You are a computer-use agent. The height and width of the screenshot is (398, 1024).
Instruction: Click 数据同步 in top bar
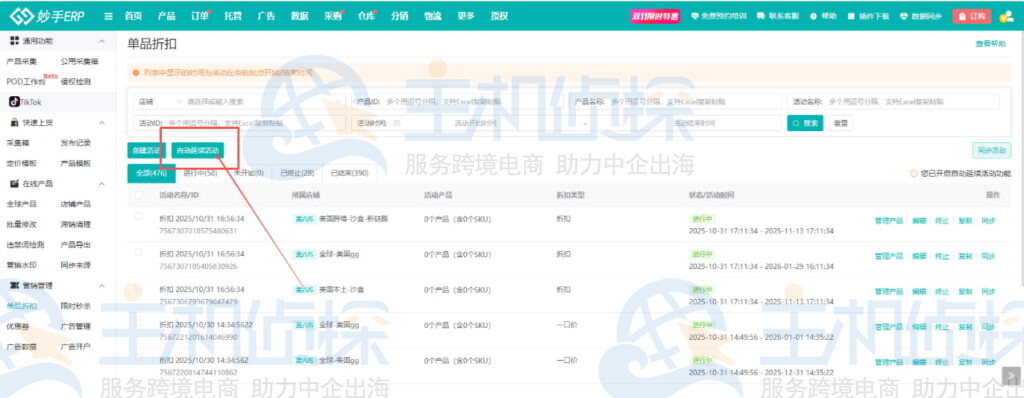click(921, 16)
